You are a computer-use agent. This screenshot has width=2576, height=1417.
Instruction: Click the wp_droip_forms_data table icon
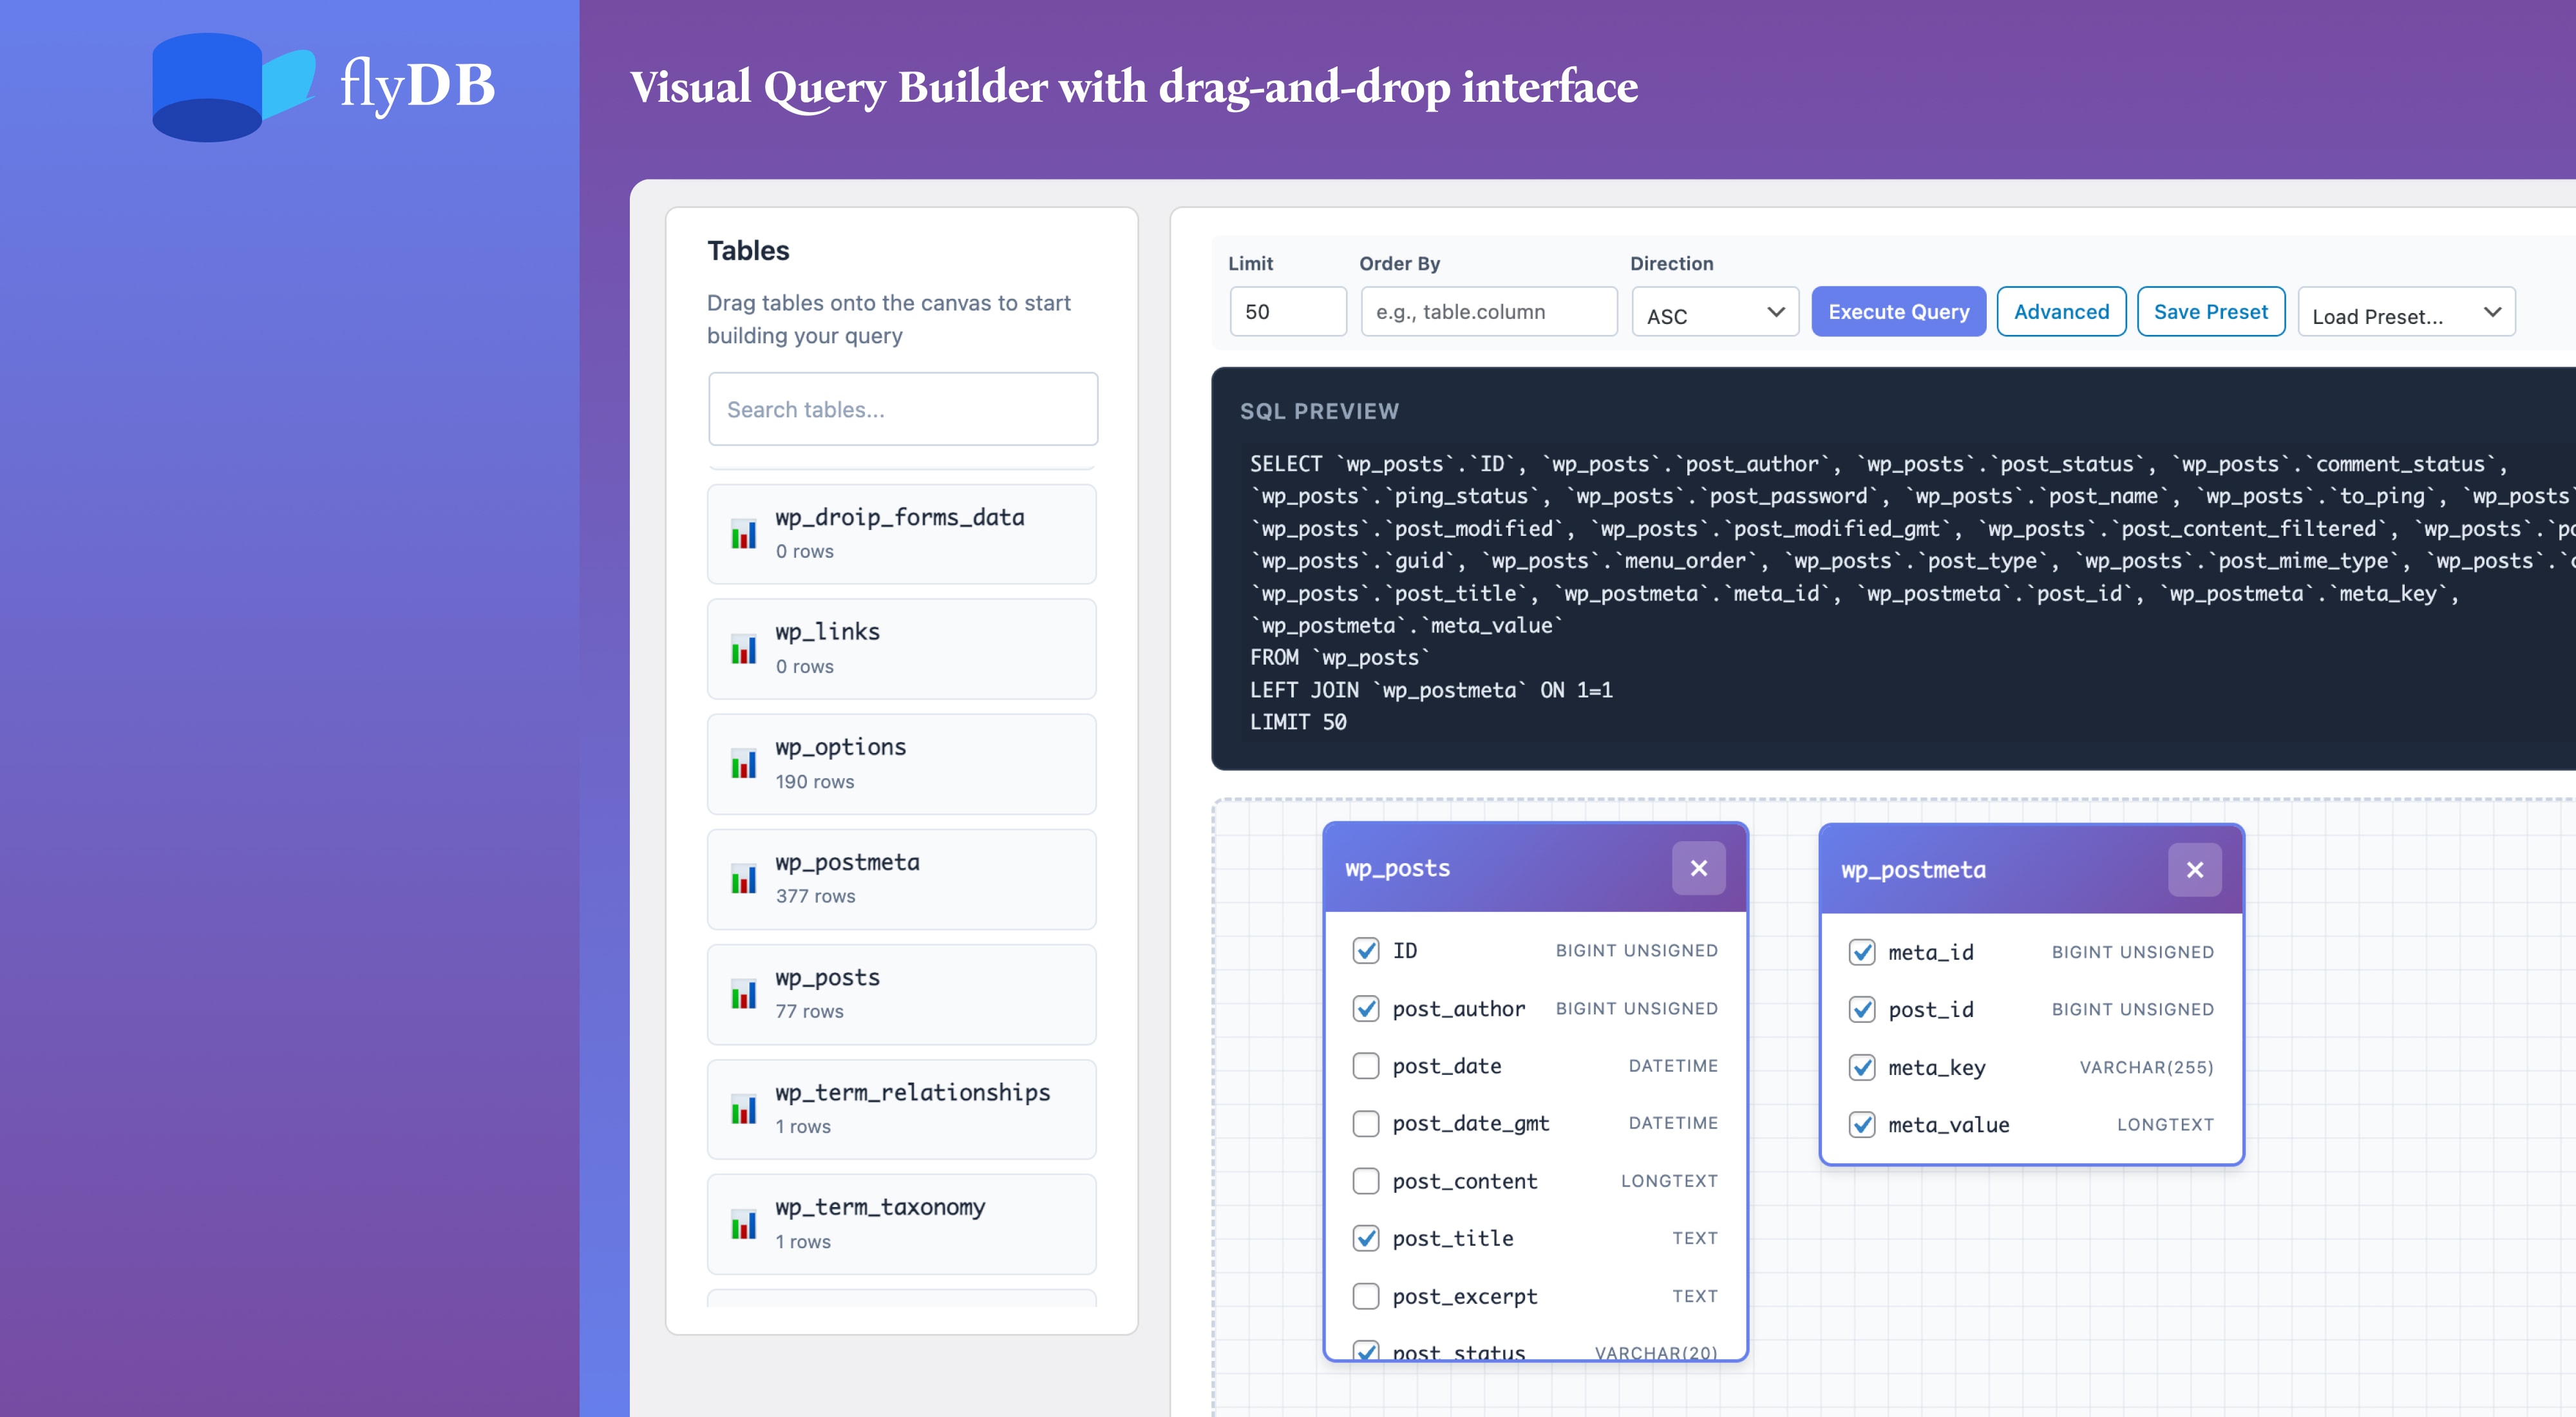[744, 533]
